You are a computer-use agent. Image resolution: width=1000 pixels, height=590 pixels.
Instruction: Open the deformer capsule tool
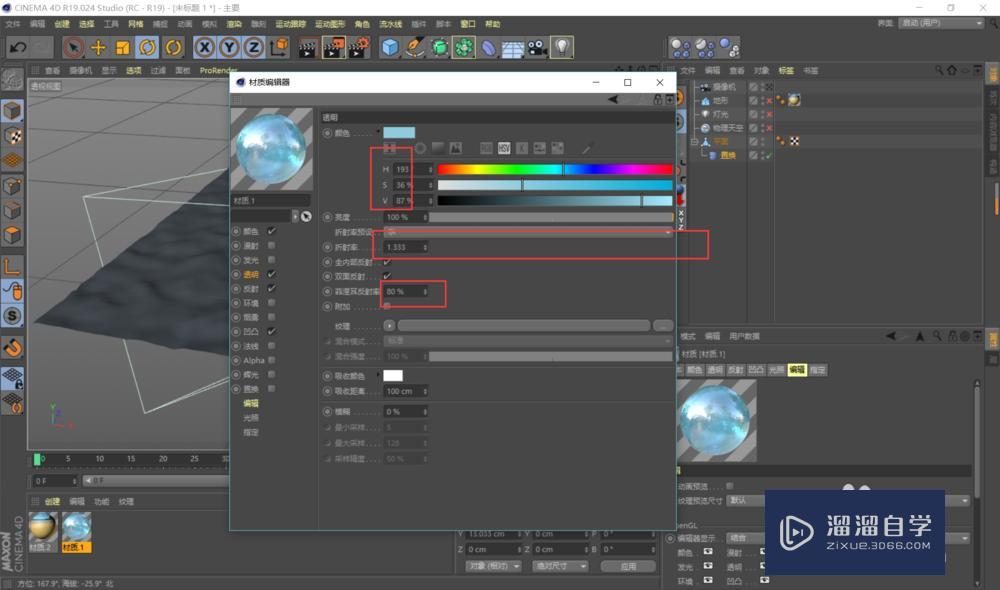tap(489, 48)
